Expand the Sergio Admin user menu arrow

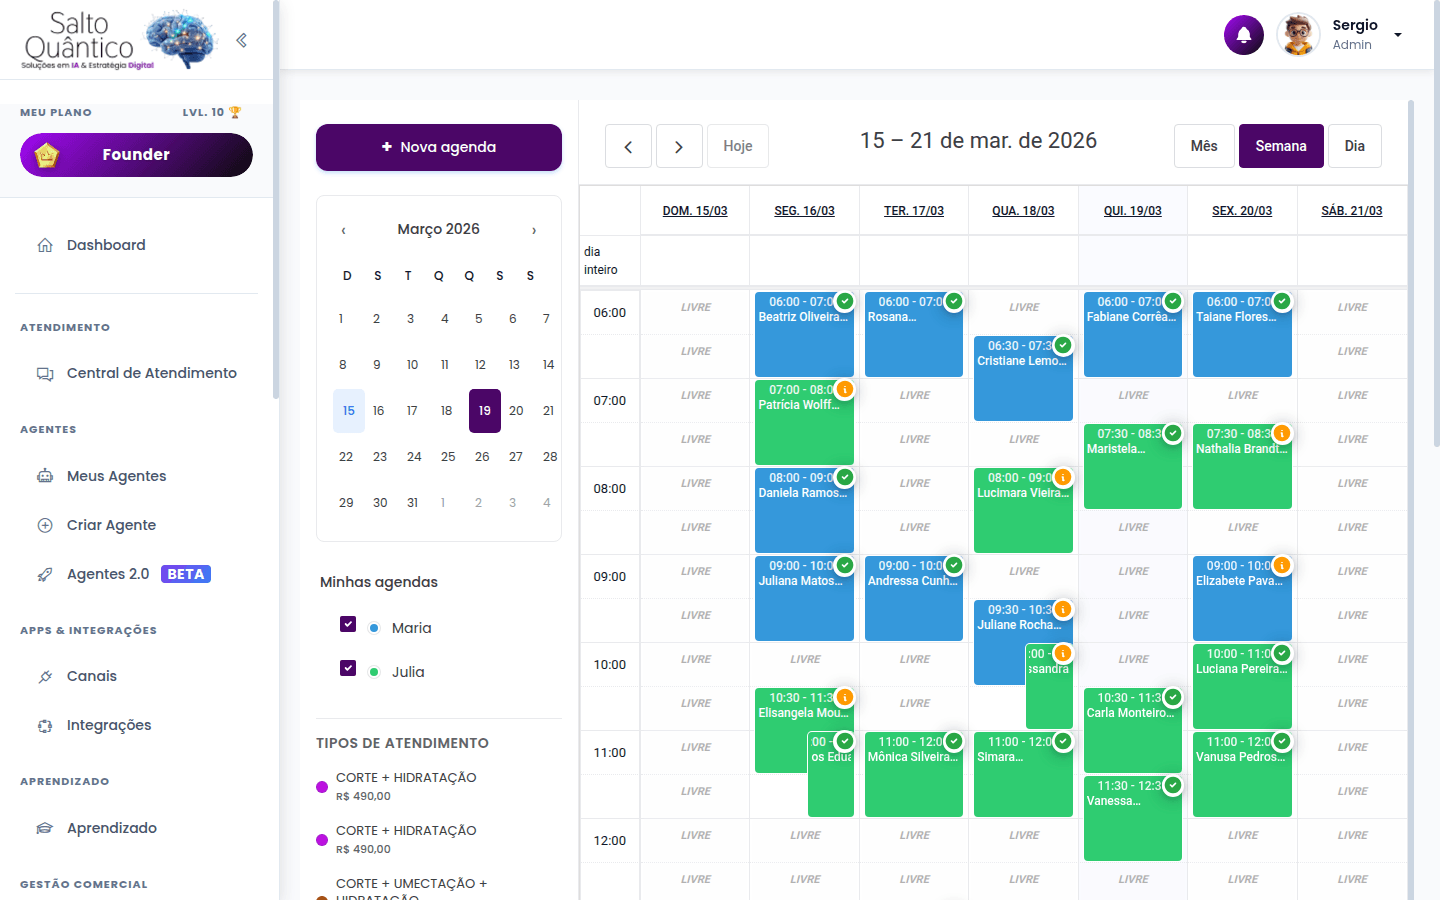(x=1398, y=35)
